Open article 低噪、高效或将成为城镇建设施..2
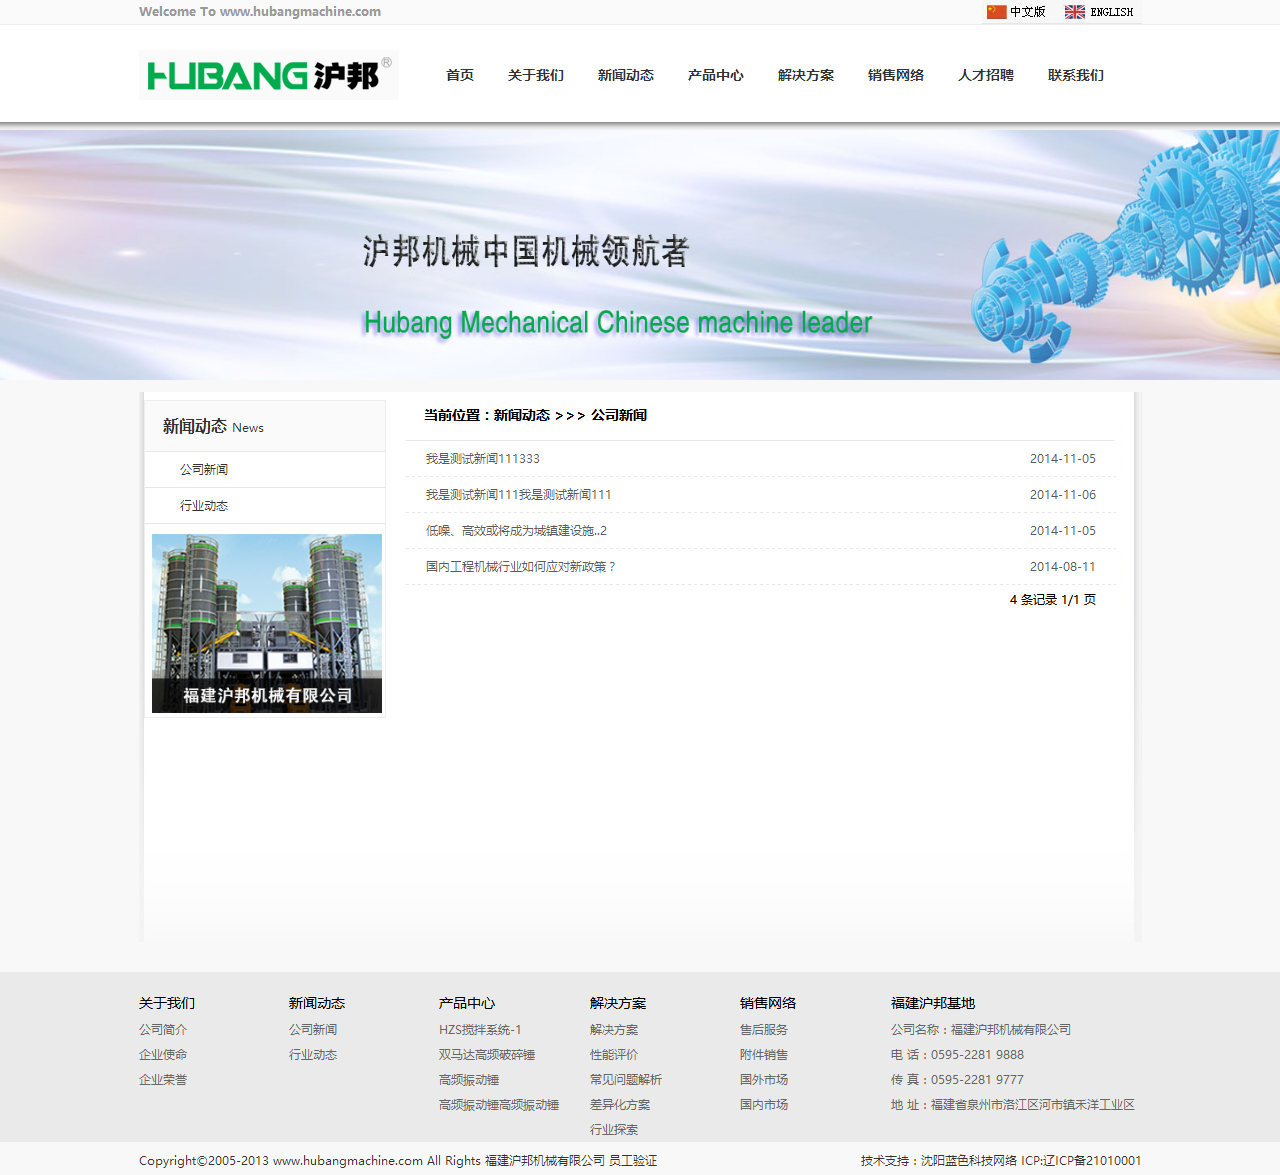The image size is (1280, 1175). tap(516, 531)
